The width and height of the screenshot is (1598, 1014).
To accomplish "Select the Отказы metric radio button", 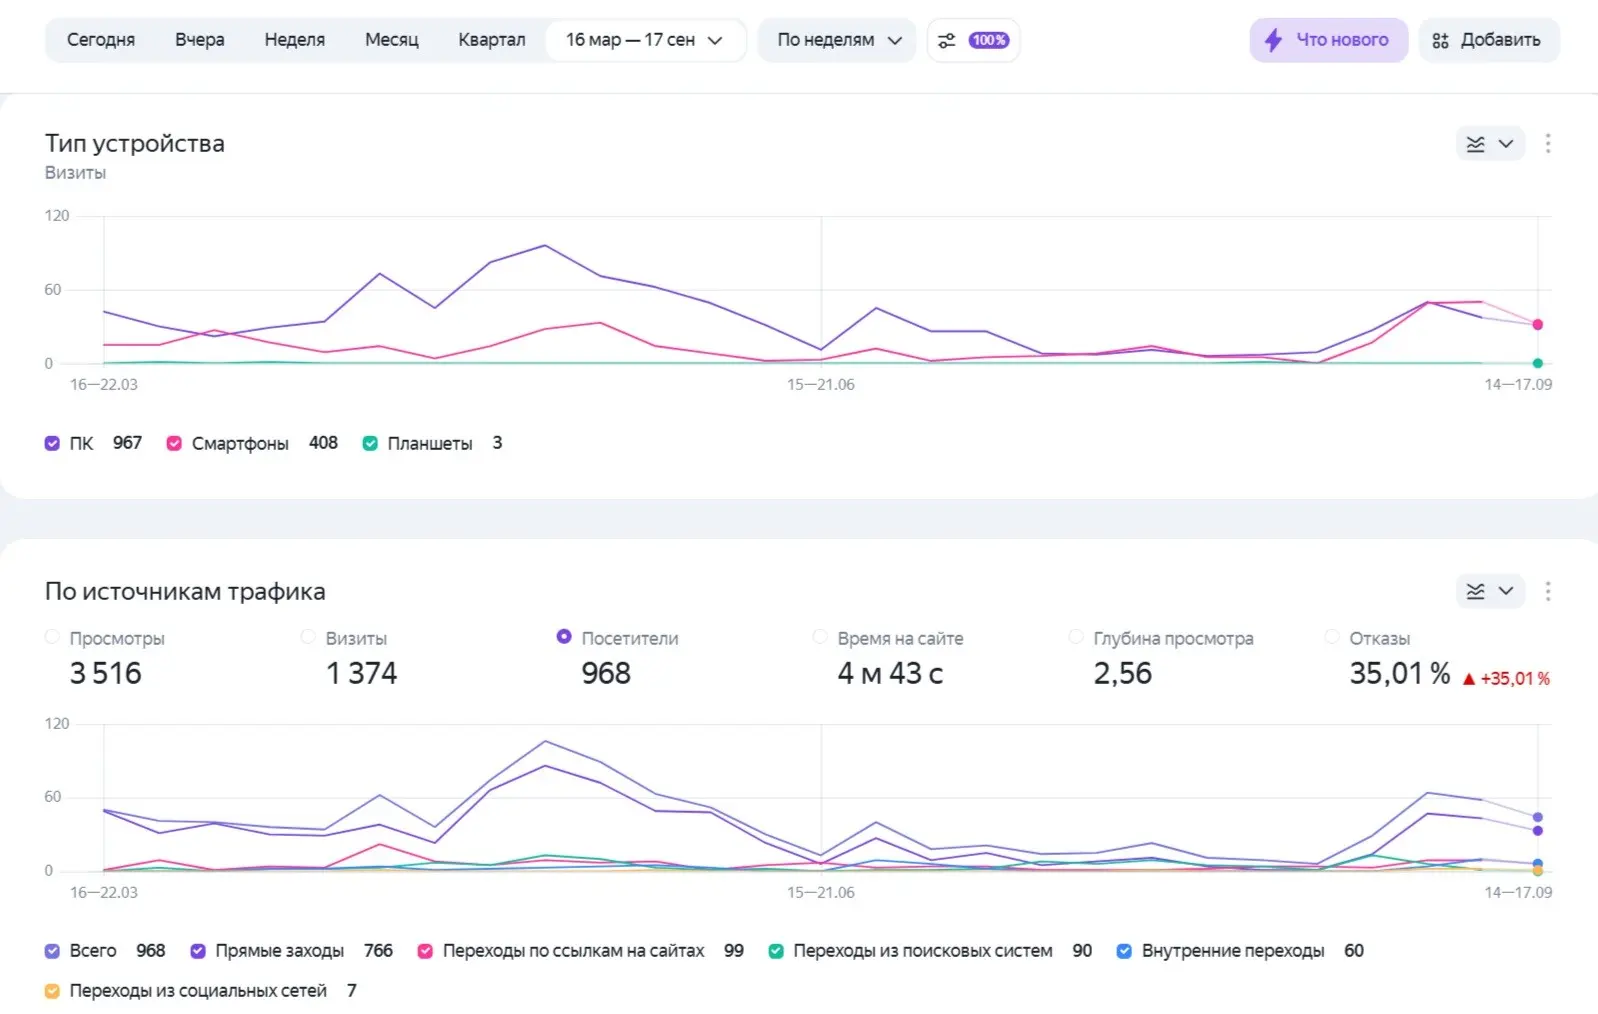I will click(1332, 637).
